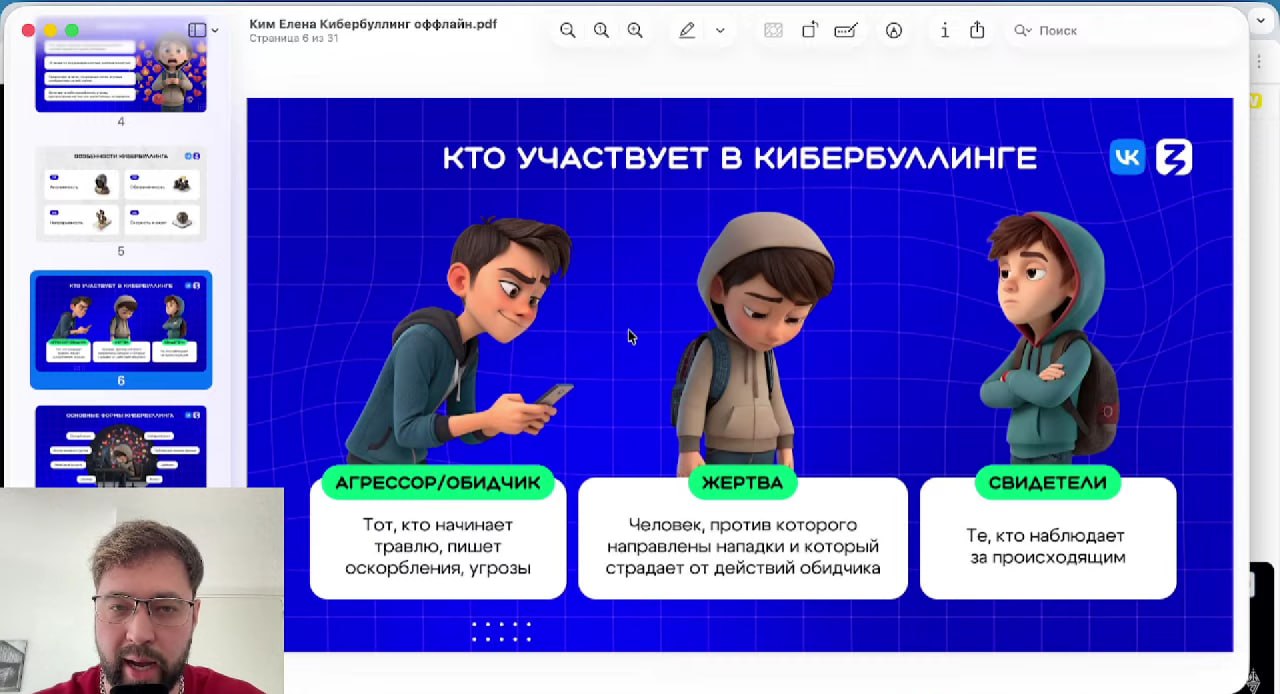This screenshot has width=1280, height=694.
Task: Click the share icon in the toolbar
Action: 977,30
